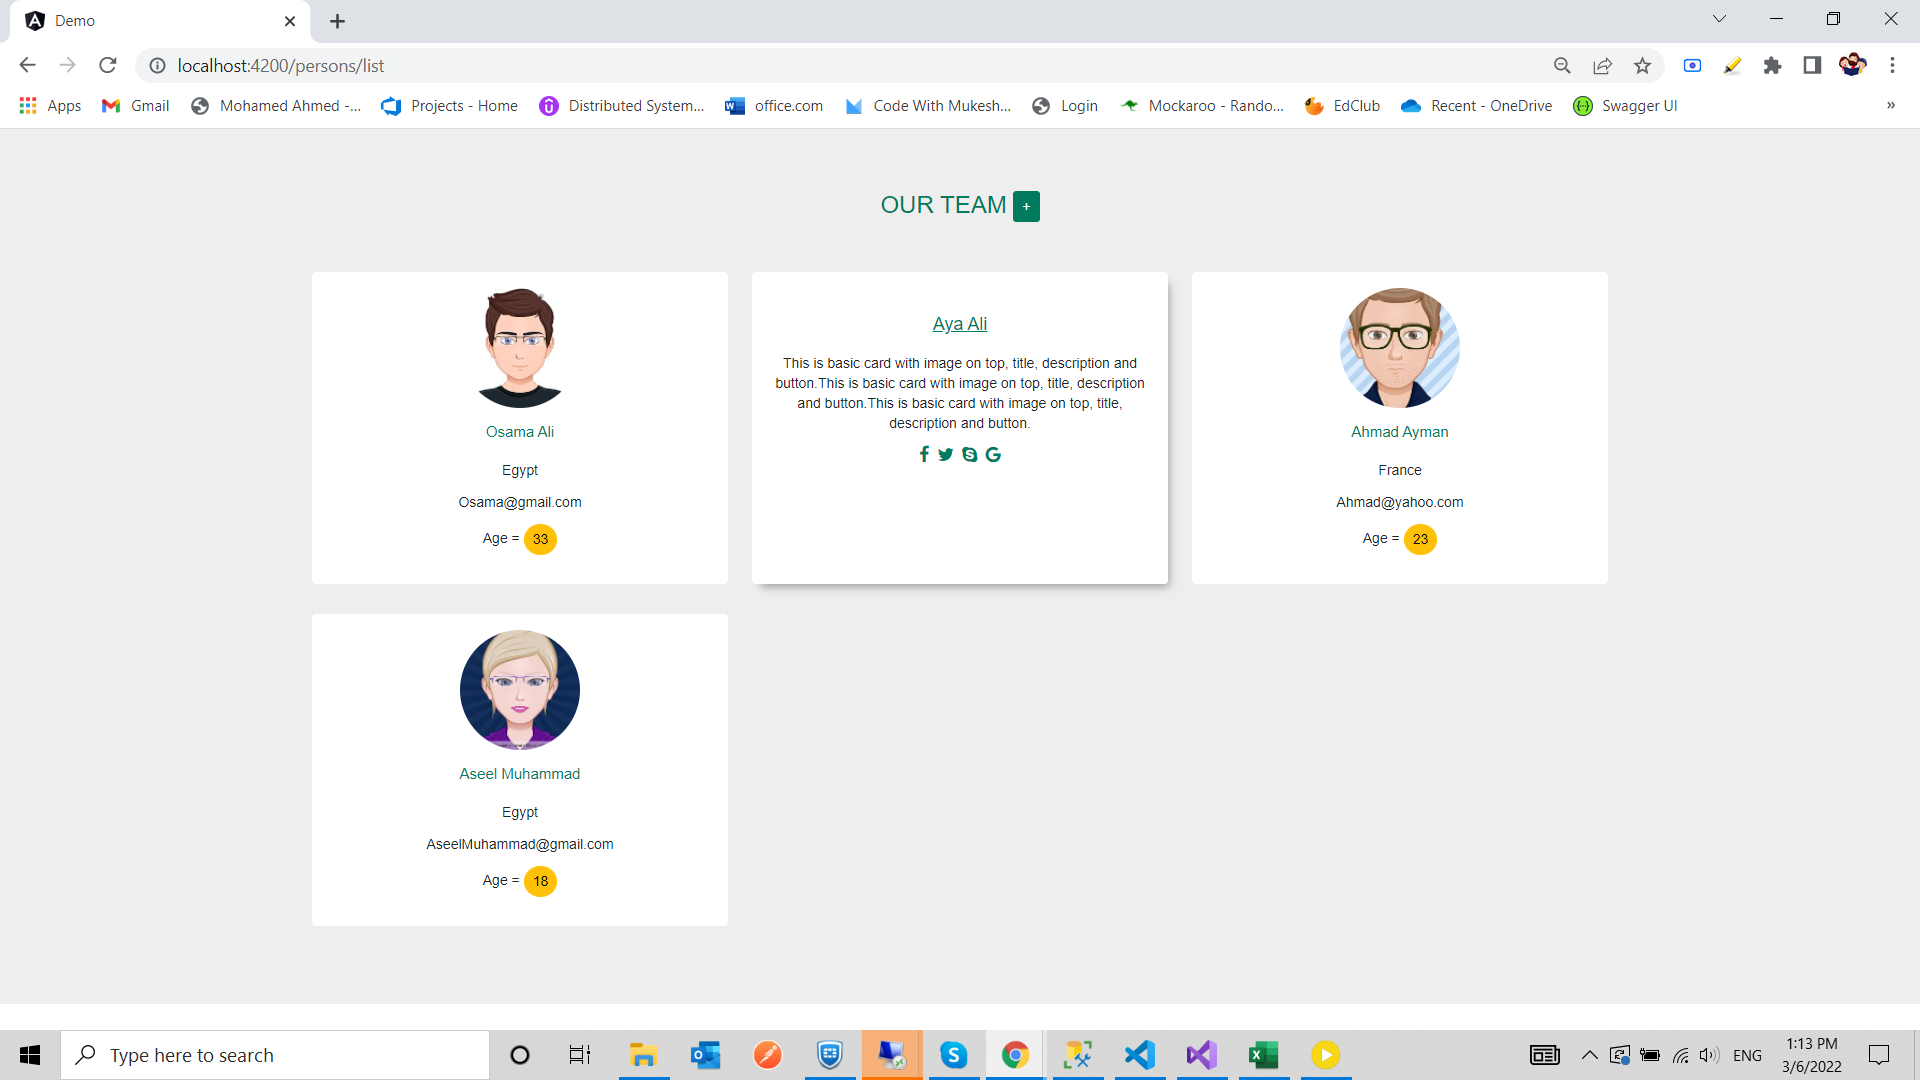This screenshot has width=1920, height=1080.
Task: Show hidden icons in the system tray
Action: (x=1589, y=1055)
